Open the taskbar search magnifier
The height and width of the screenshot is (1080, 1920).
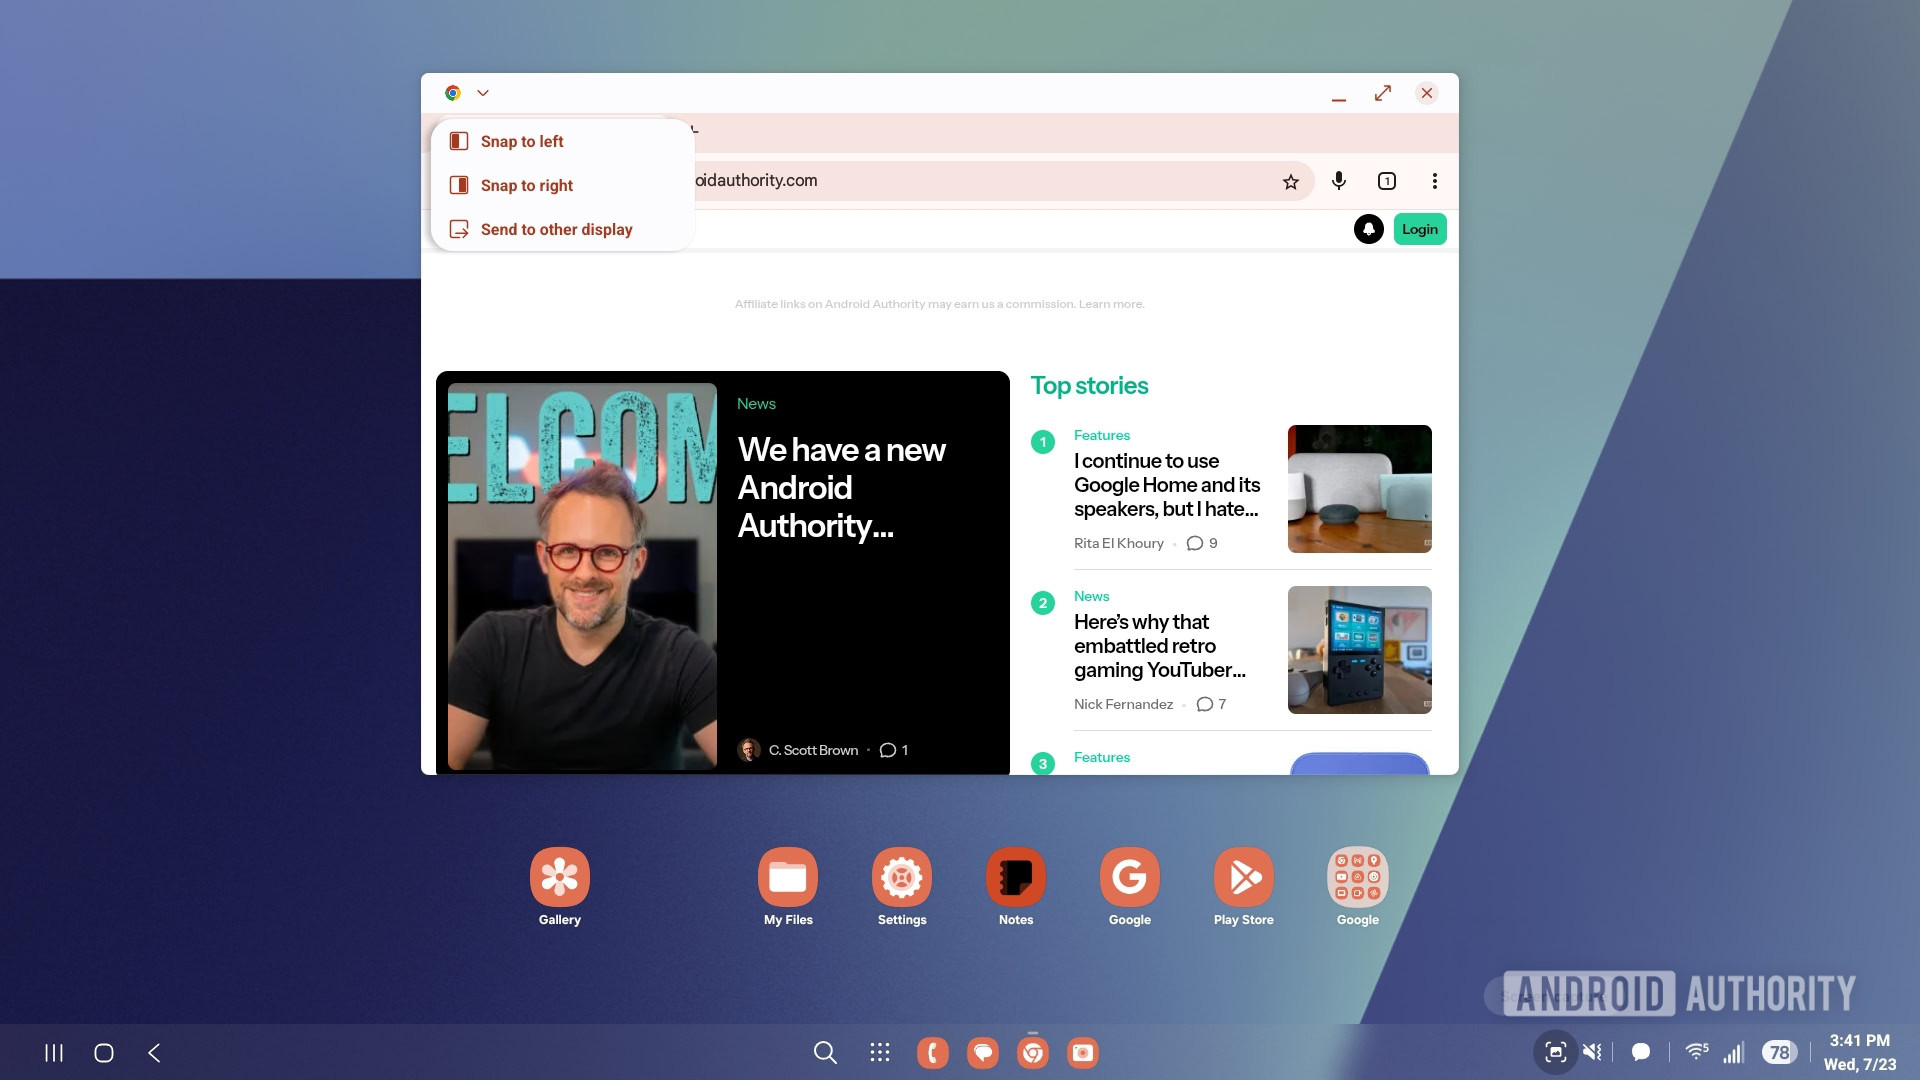coord(825,1052)
